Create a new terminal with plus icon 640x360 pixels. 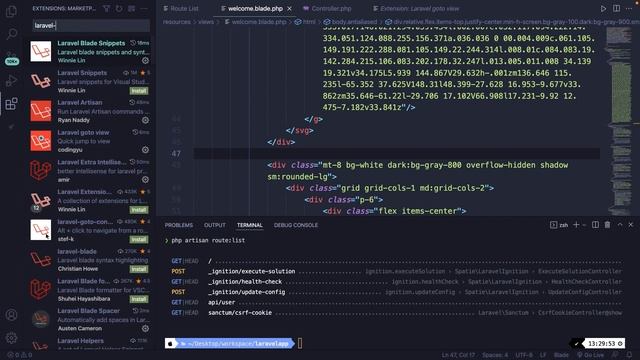pos(576,225)
